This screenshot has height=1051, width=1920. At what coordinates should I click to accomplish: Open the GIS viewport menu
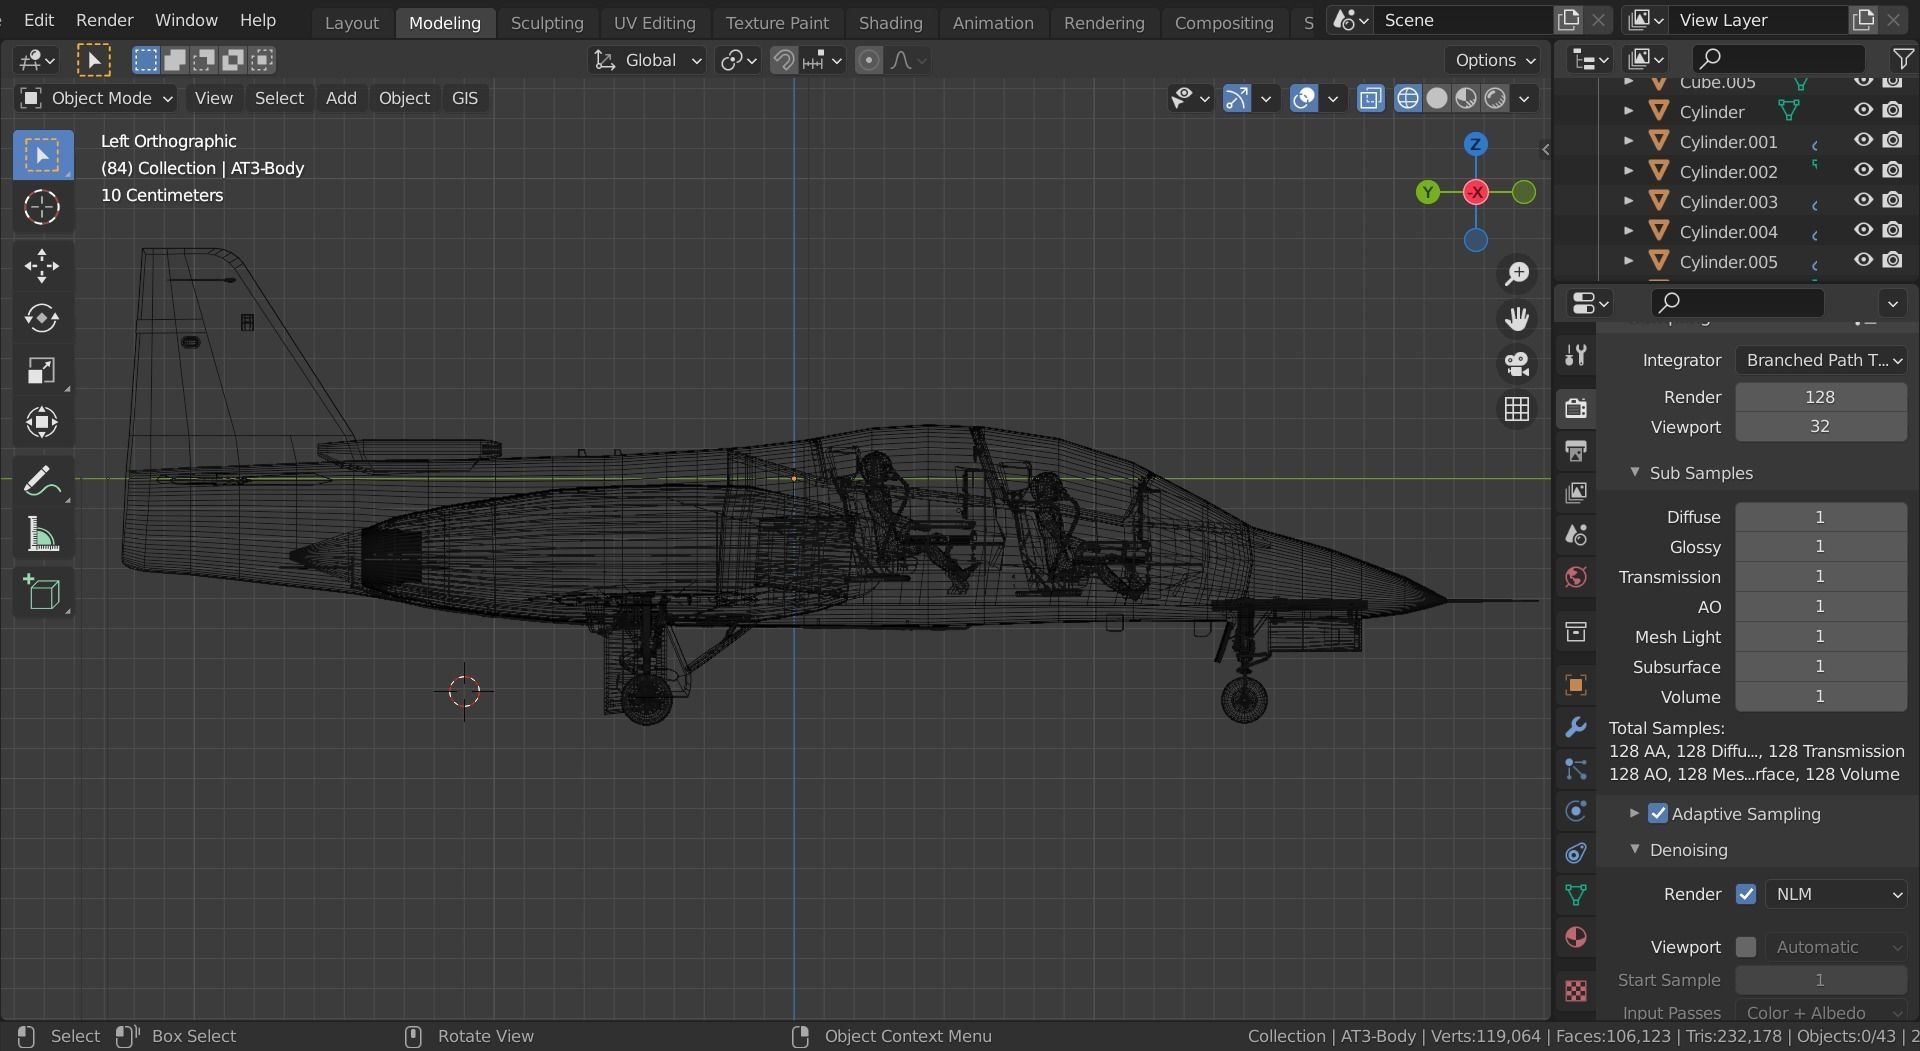pyautogui.click(x=465, y=98)
